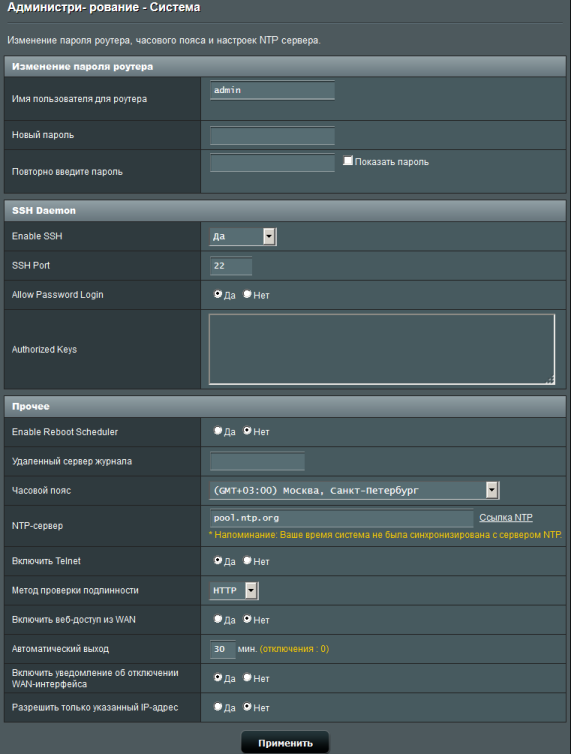Click the Enable SSH label

(37, 236)
